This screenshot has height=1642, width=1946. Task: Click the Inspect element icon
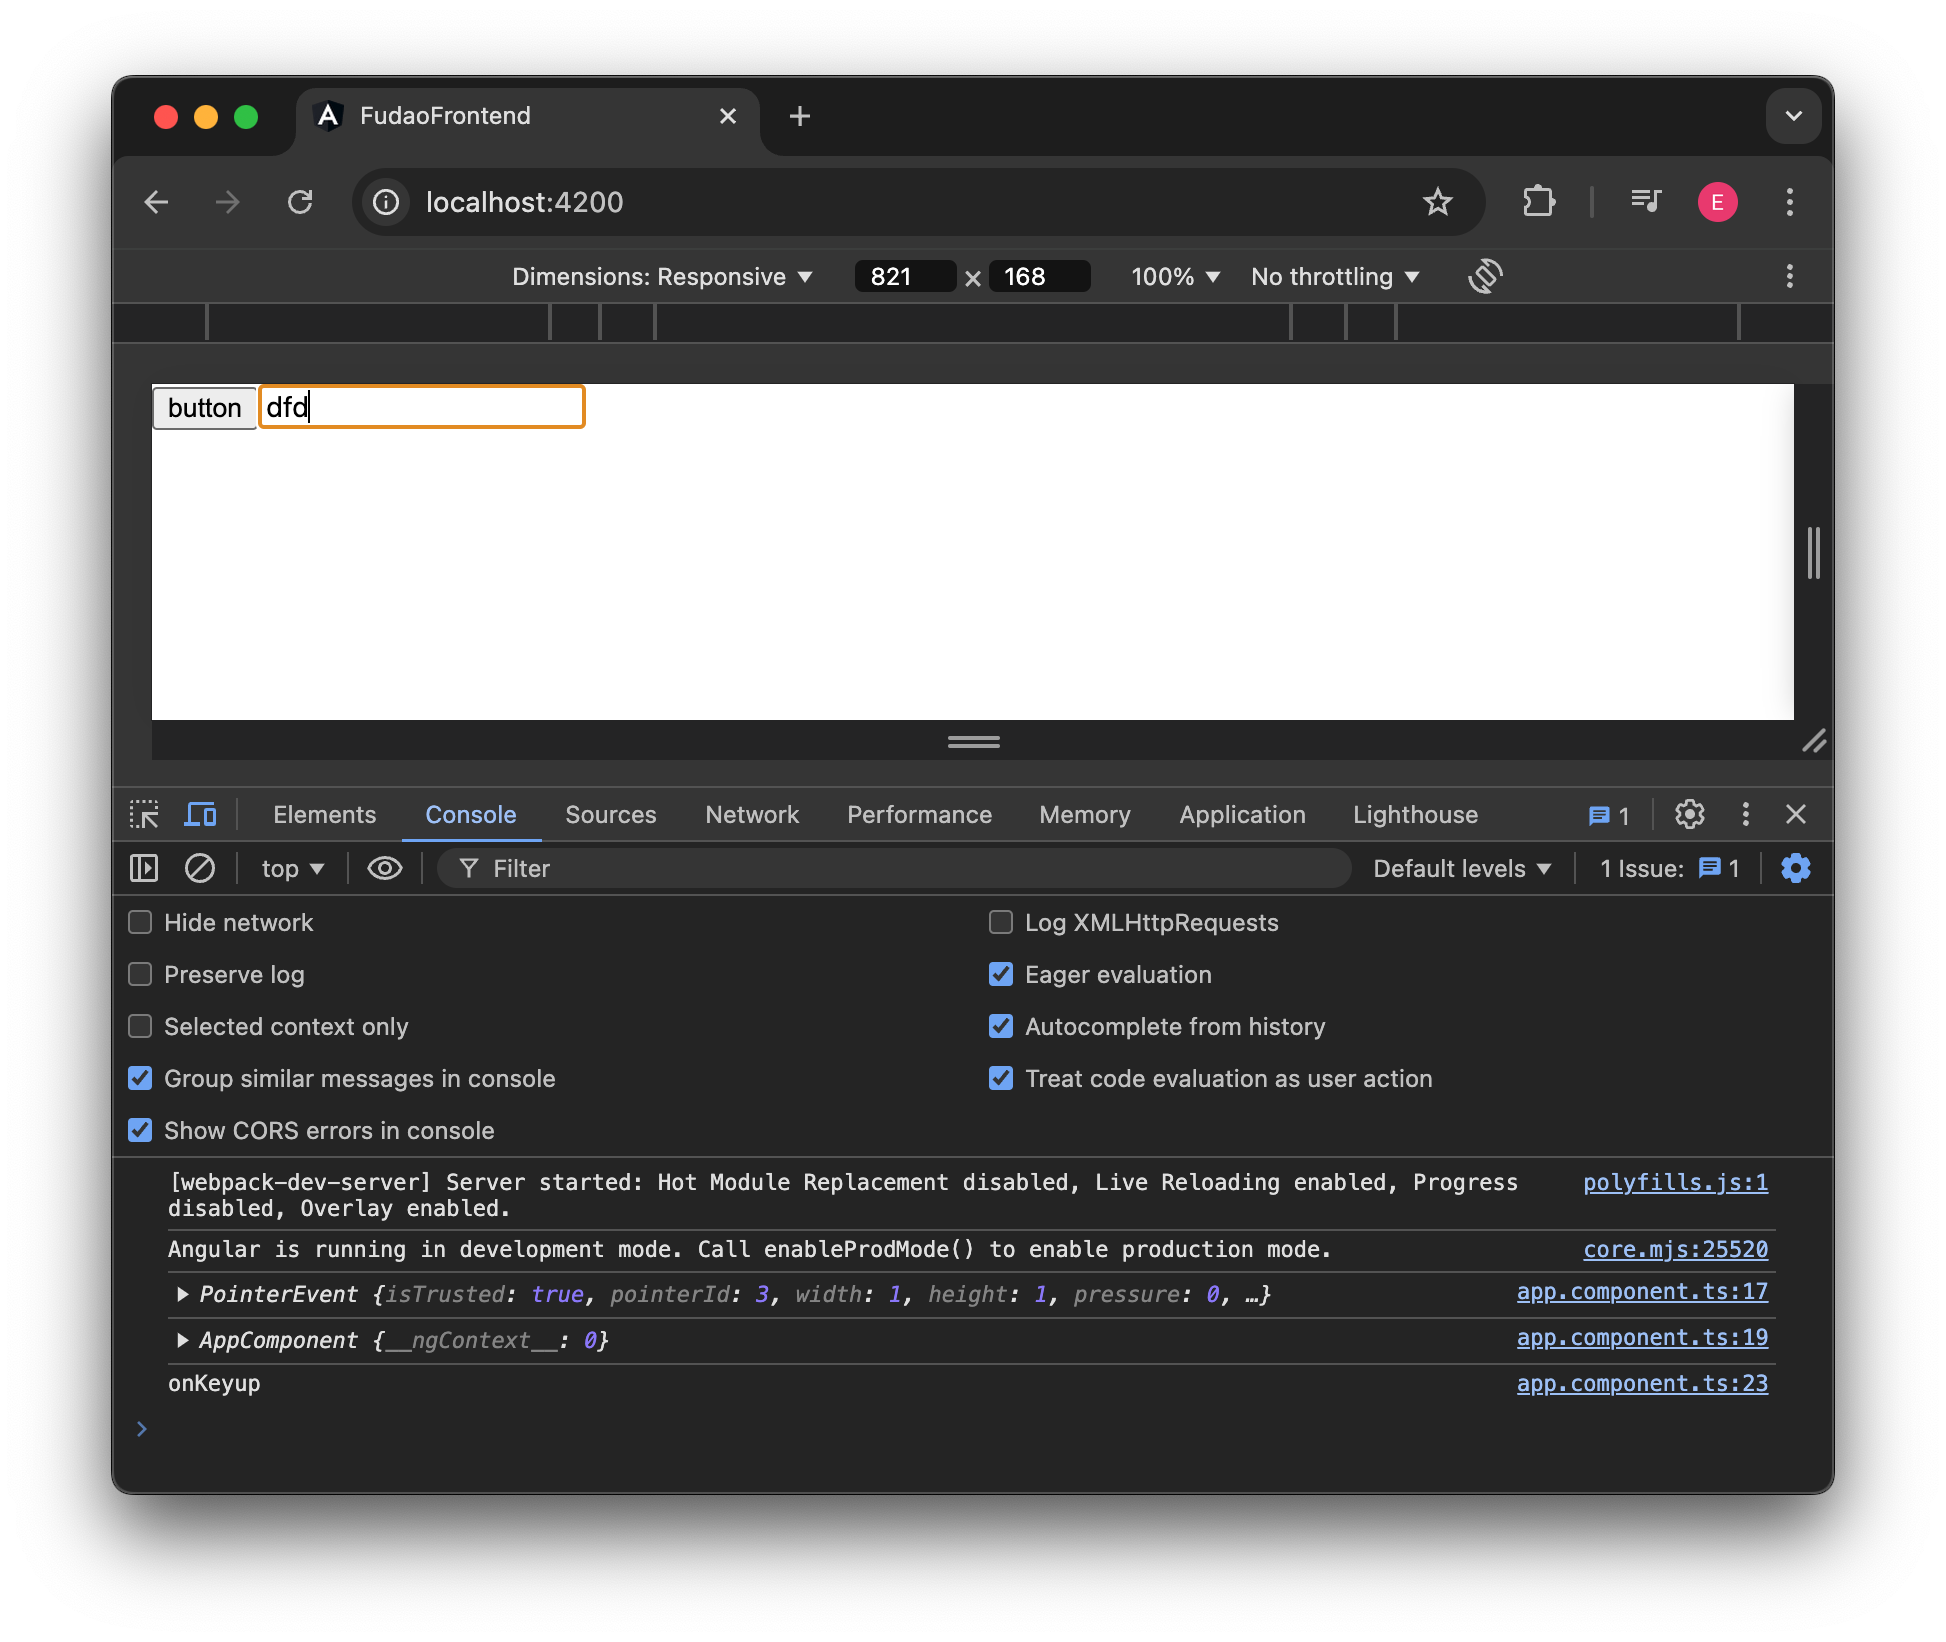pos(147,814)
